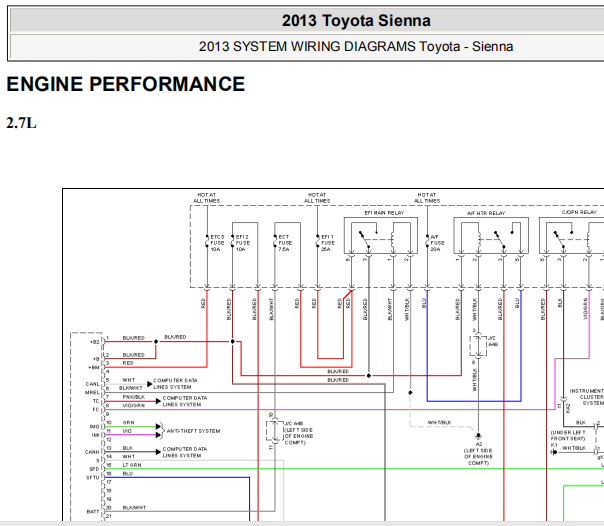The height and width of the screenshot is (526, 604).
Task: Click the "ECT FUSE 7.5A" label
Action: 285,243
